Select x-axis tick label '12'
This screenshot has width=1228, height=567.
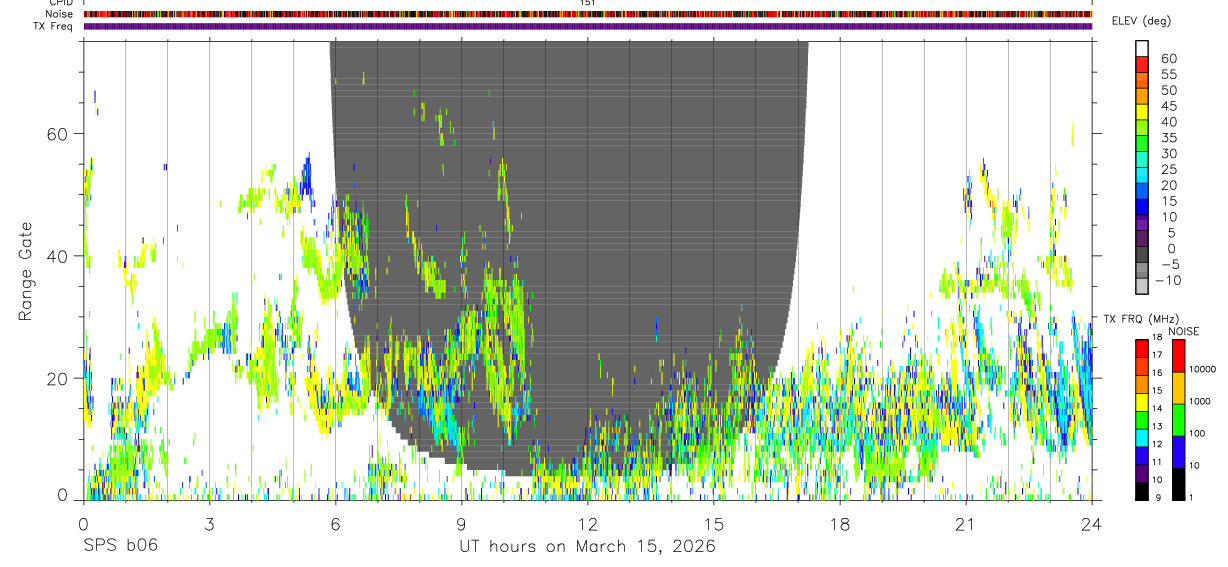[588, 525]
